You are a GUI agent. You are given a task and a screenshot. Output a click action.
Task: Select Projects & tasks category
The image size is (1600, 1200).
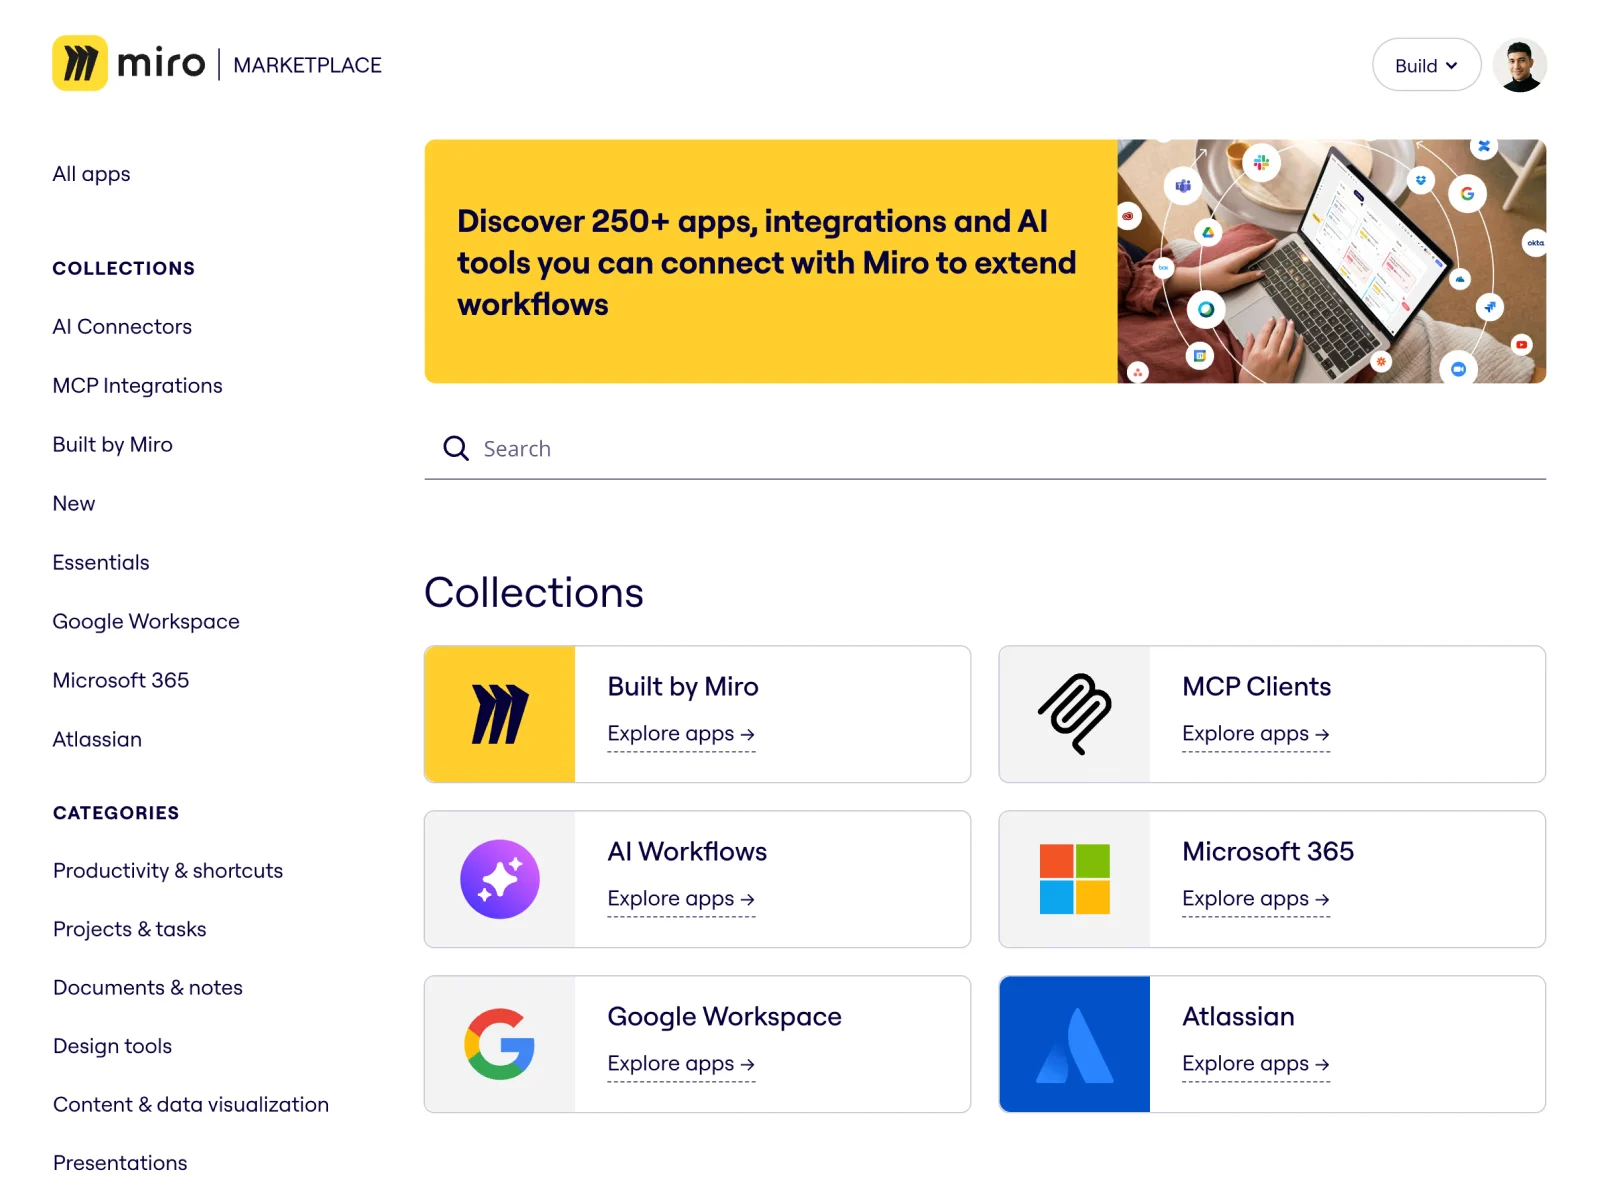130,930
